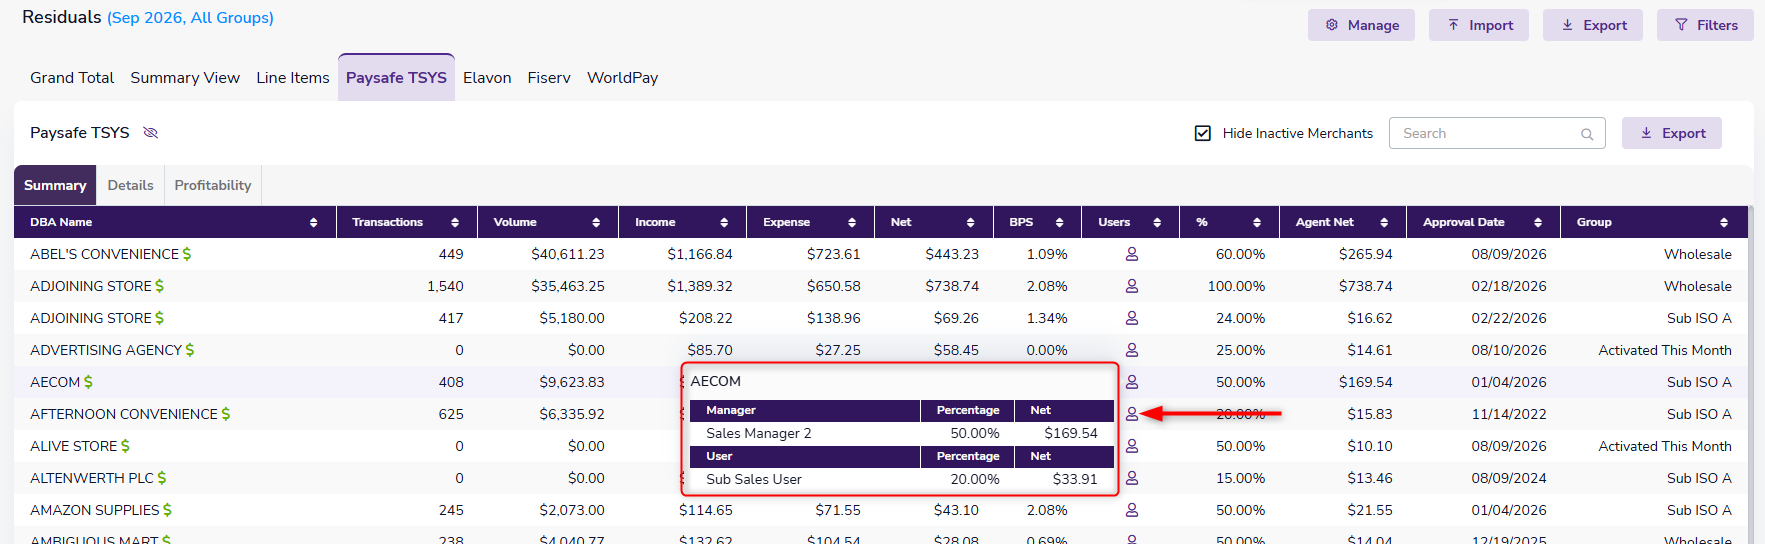Screen dimensions: 1765x544
Task: Switch to the WorldPay tab
Action: [x=622, y=78]
